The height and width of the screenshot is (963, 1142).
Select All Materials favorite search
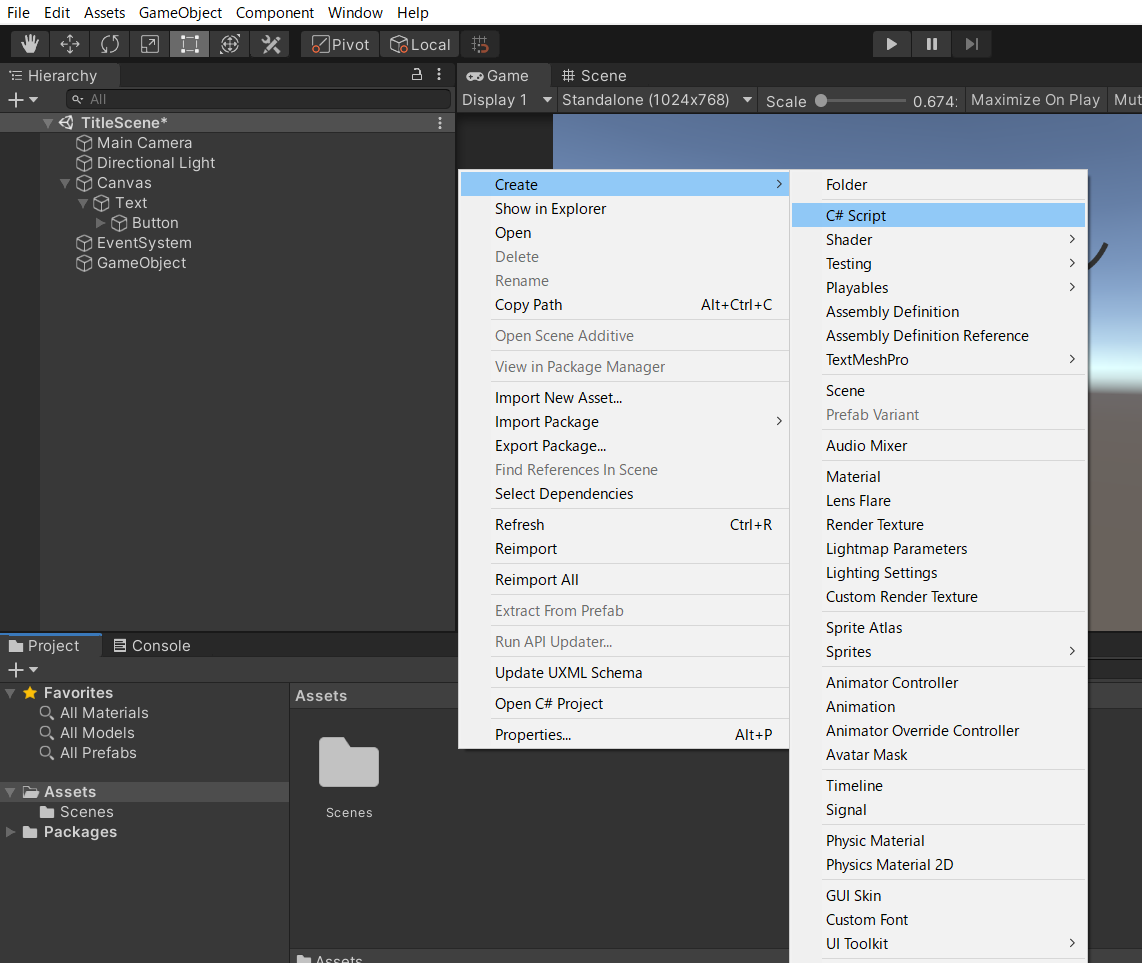pyautogui.click(x=94, y=713)
